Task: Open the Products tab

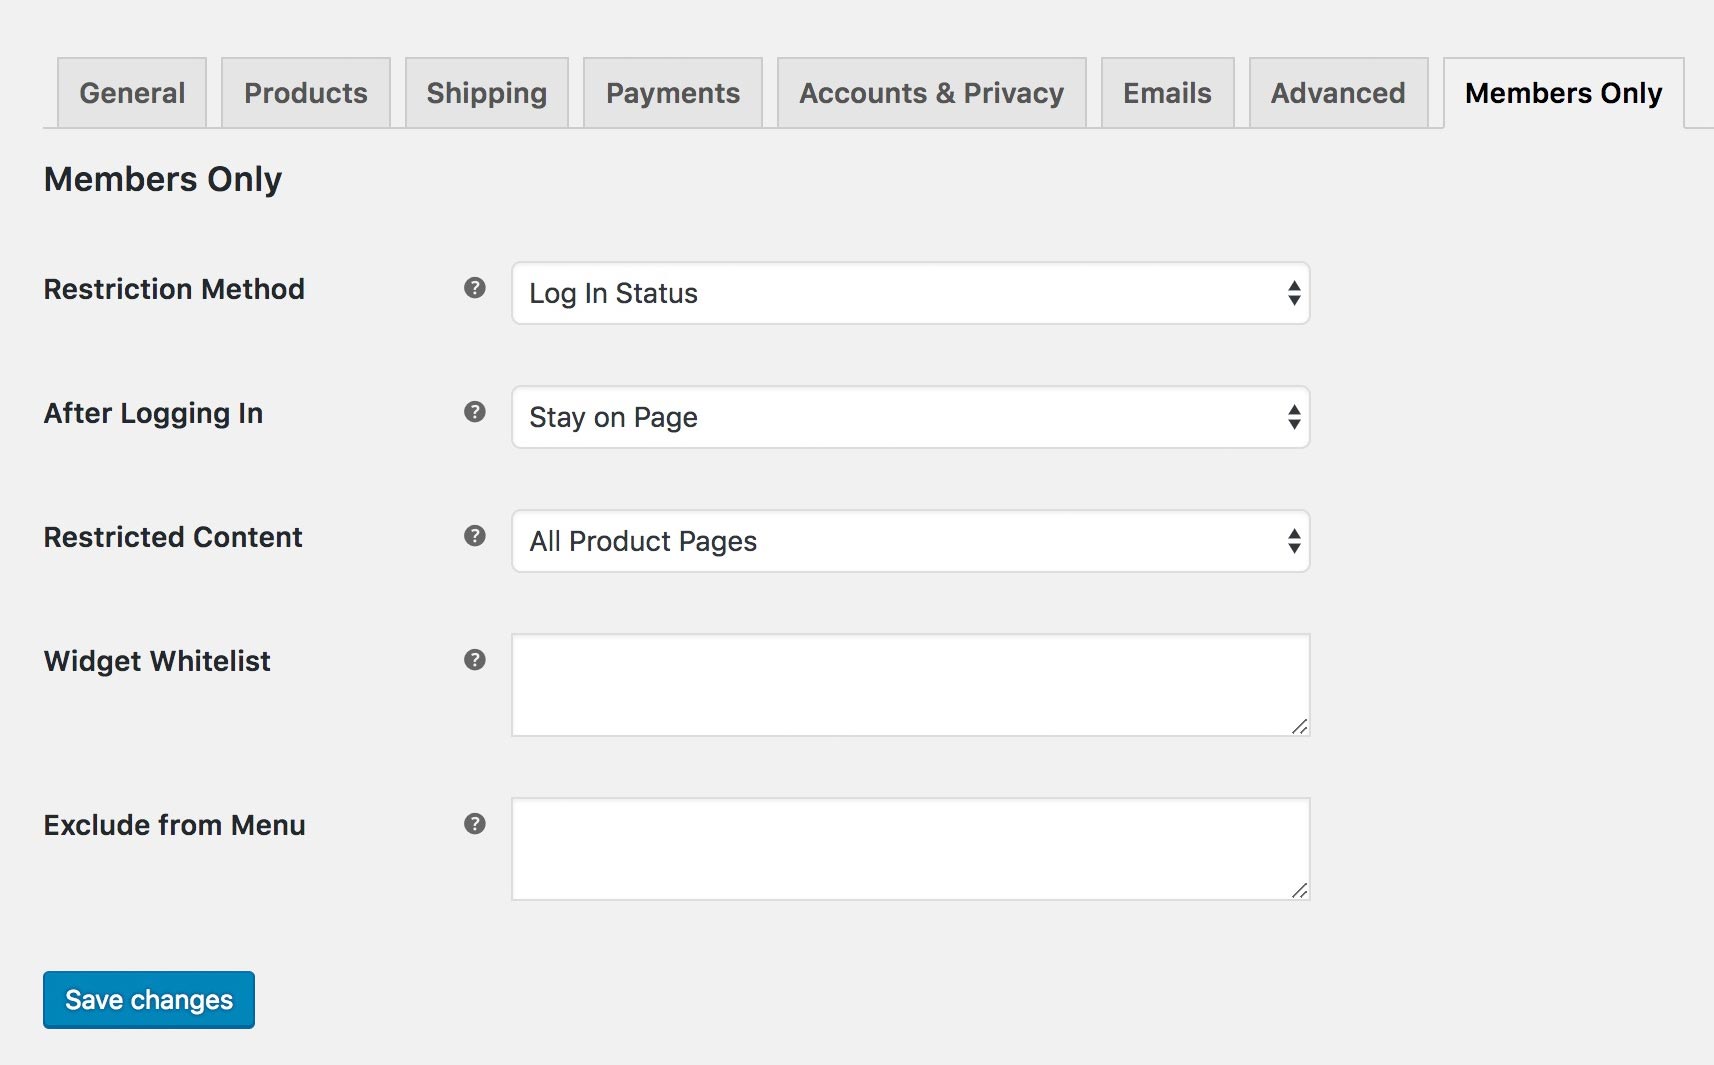Action: (306, 93)
